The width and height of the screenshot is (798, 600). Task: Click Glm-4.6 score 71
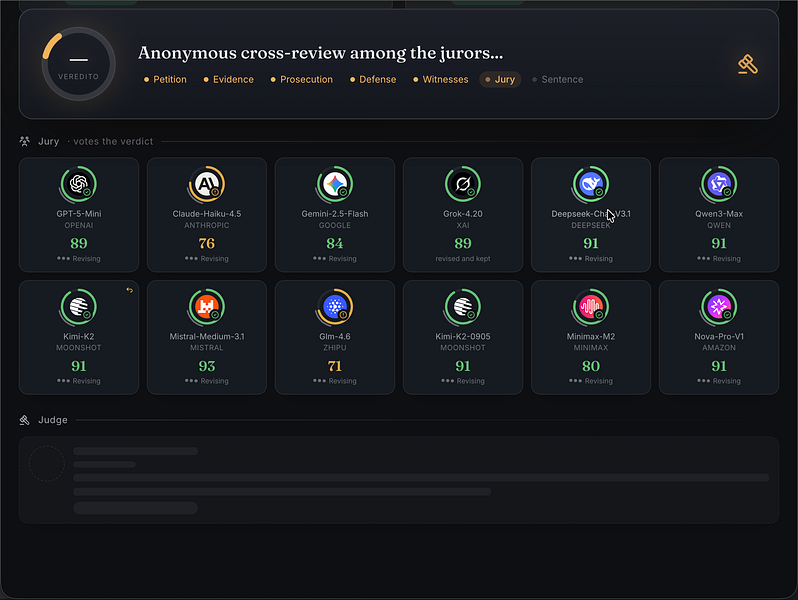(335, 366)
